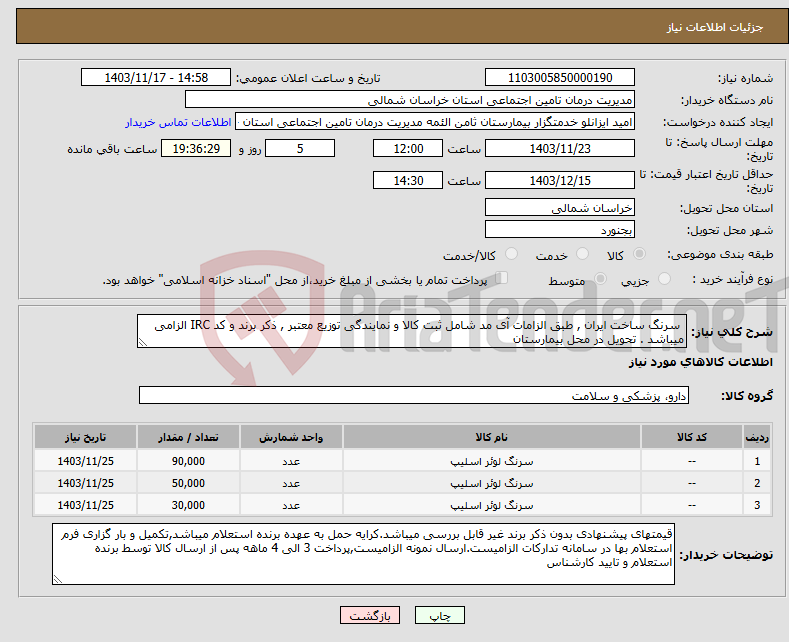Click the delivery province field خراسان شمالی
Image resolution: width=789 pixels, height=642 pixels.
(560, 207)
